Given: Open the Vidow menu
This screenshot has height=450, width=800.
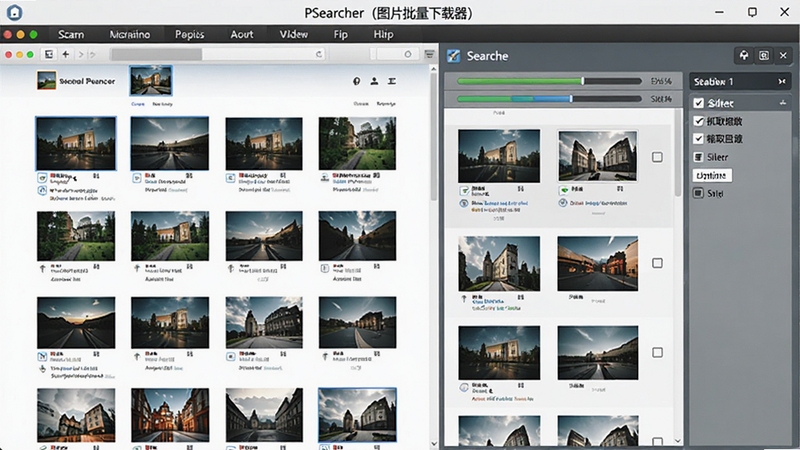Looking at the screenshot, I should pyautogui.click(x=293, y=34).
